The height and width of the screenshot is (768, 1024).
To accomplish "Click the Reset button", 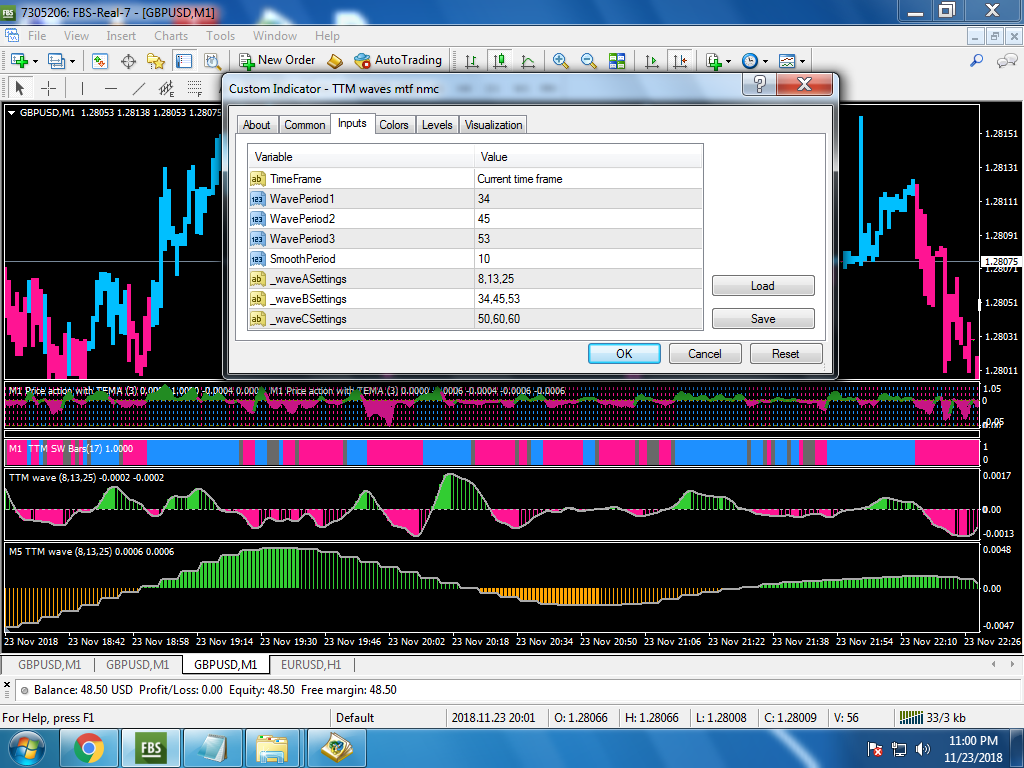I will pos(786,353).
